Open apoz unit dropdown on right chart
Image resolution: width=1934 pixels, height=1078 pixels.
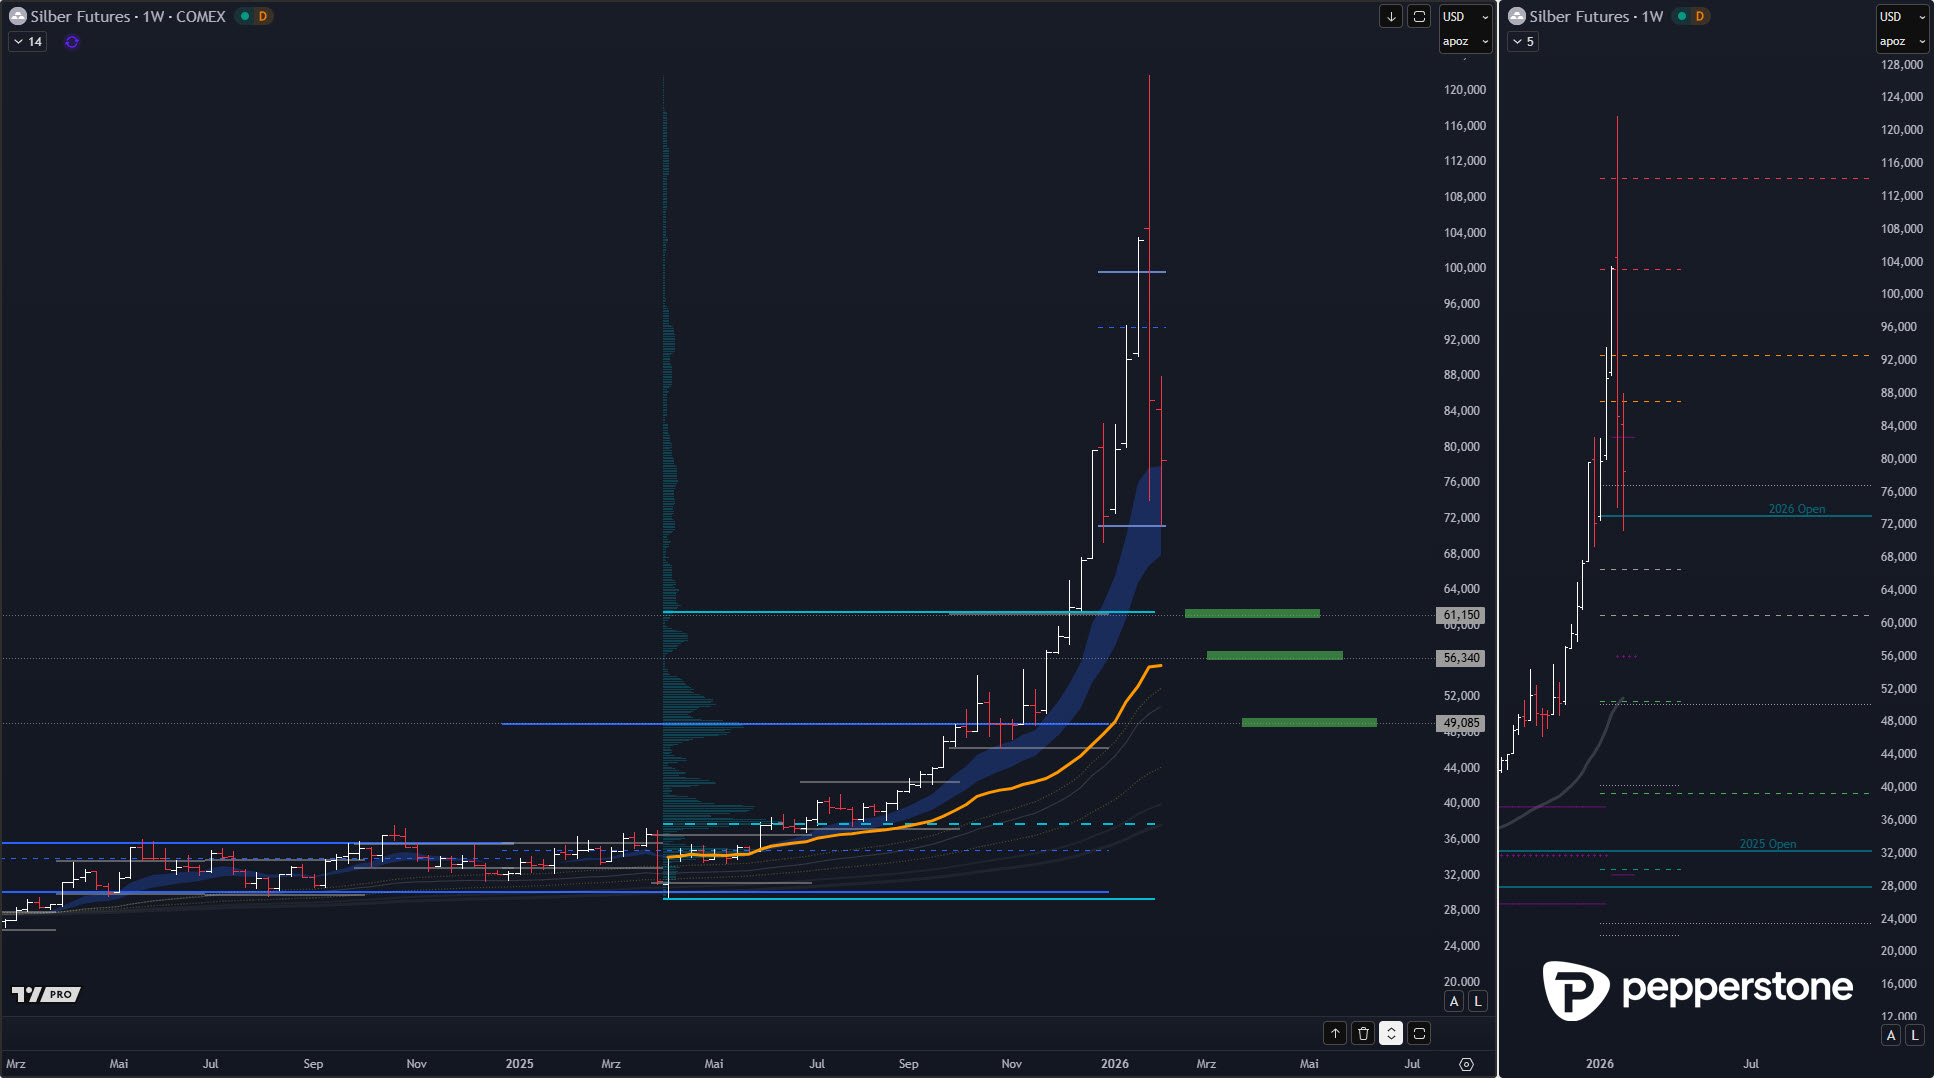click(x=1901, y=41)
